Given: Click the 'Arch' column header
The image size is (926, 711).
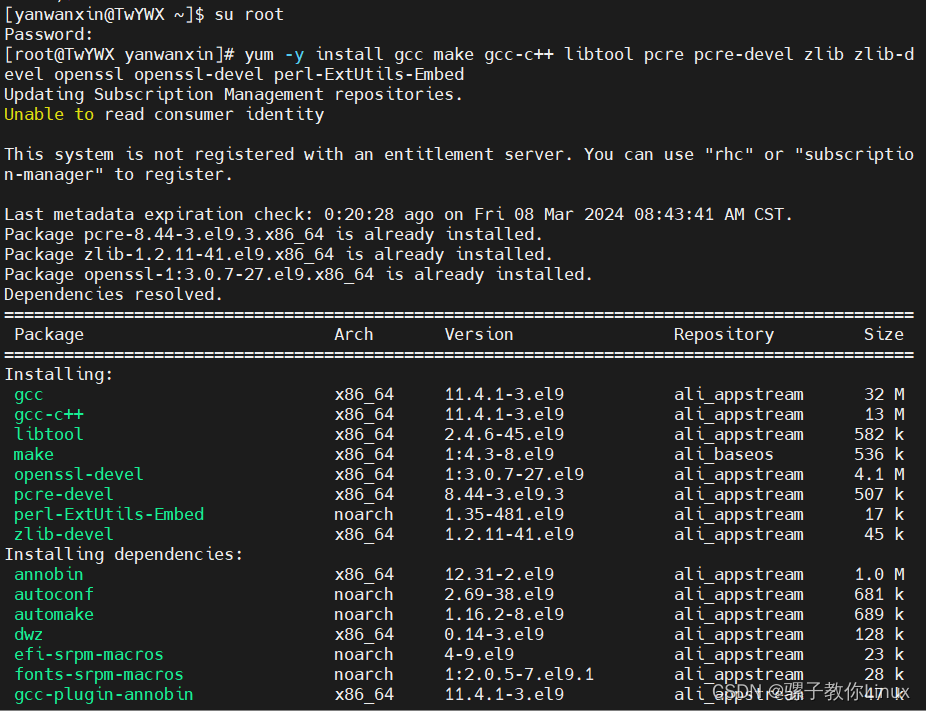Looking at the screenshot, I should tap(354, 334).
